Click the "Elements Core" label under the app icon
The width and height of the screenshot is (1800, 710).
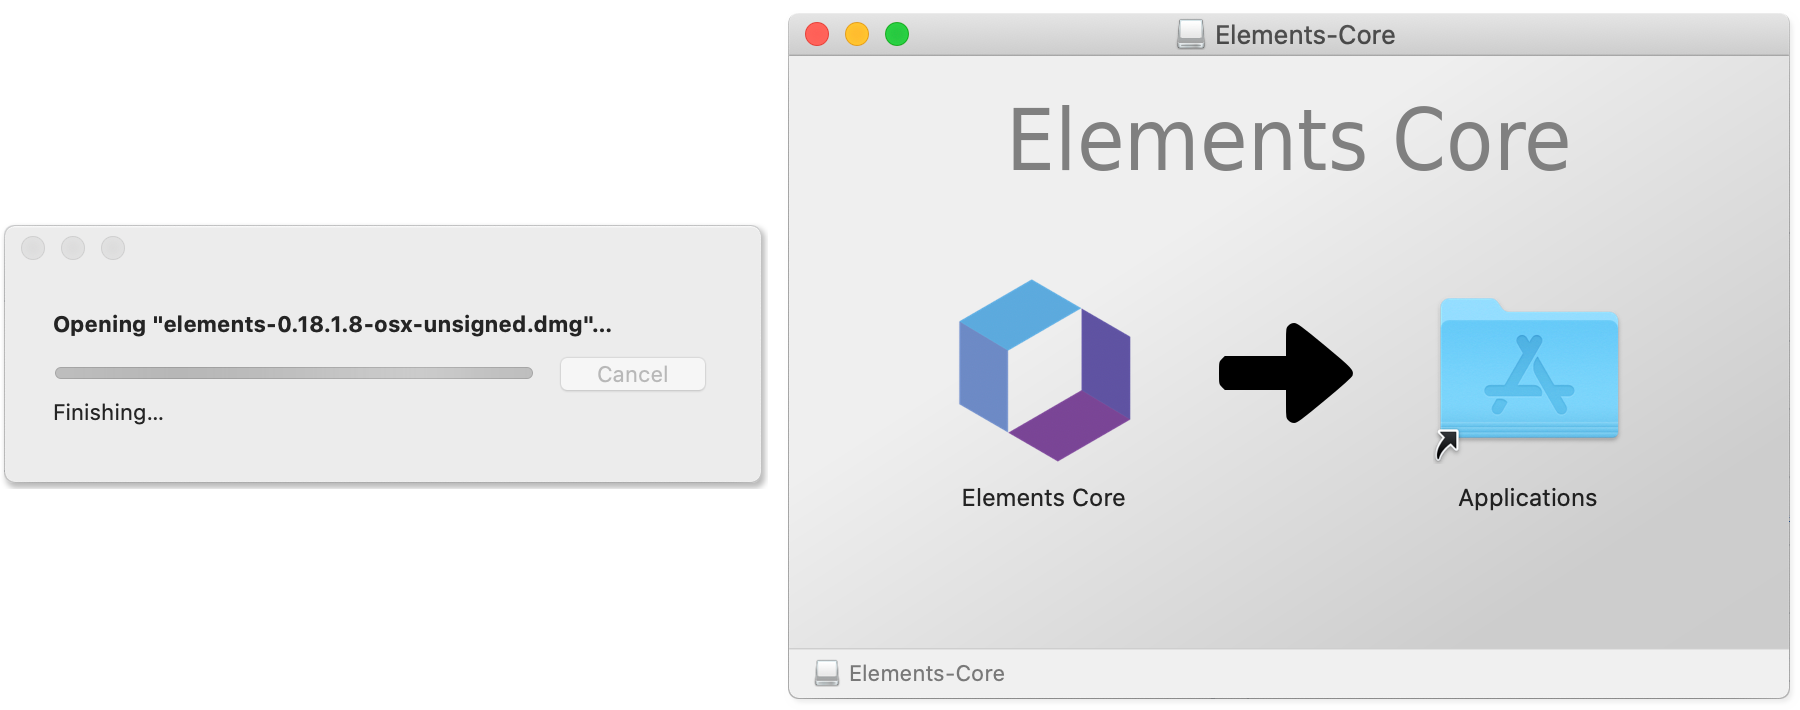(x=1043, y=498)
